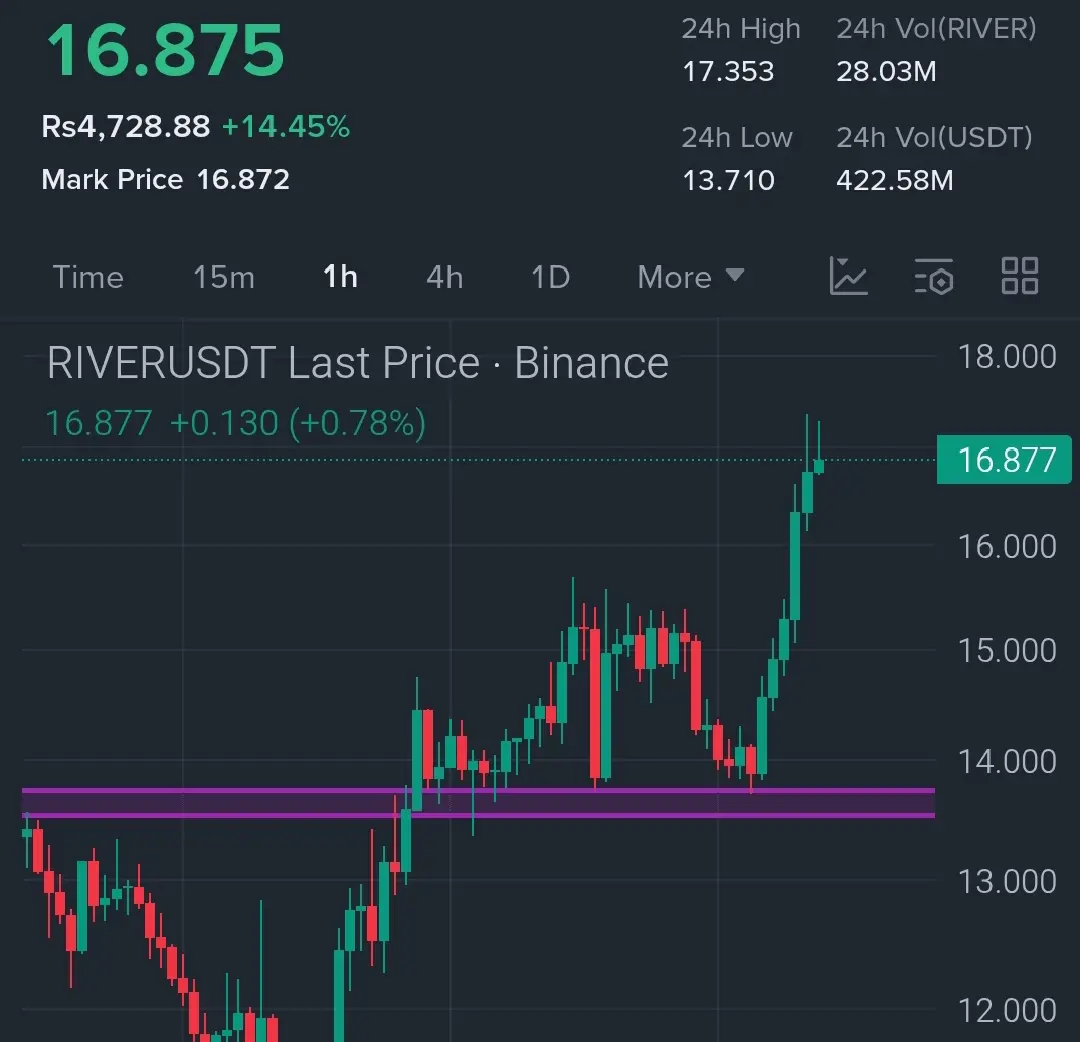
Task: Click the 16.000 price axis label
Action: click(1007, 547)
